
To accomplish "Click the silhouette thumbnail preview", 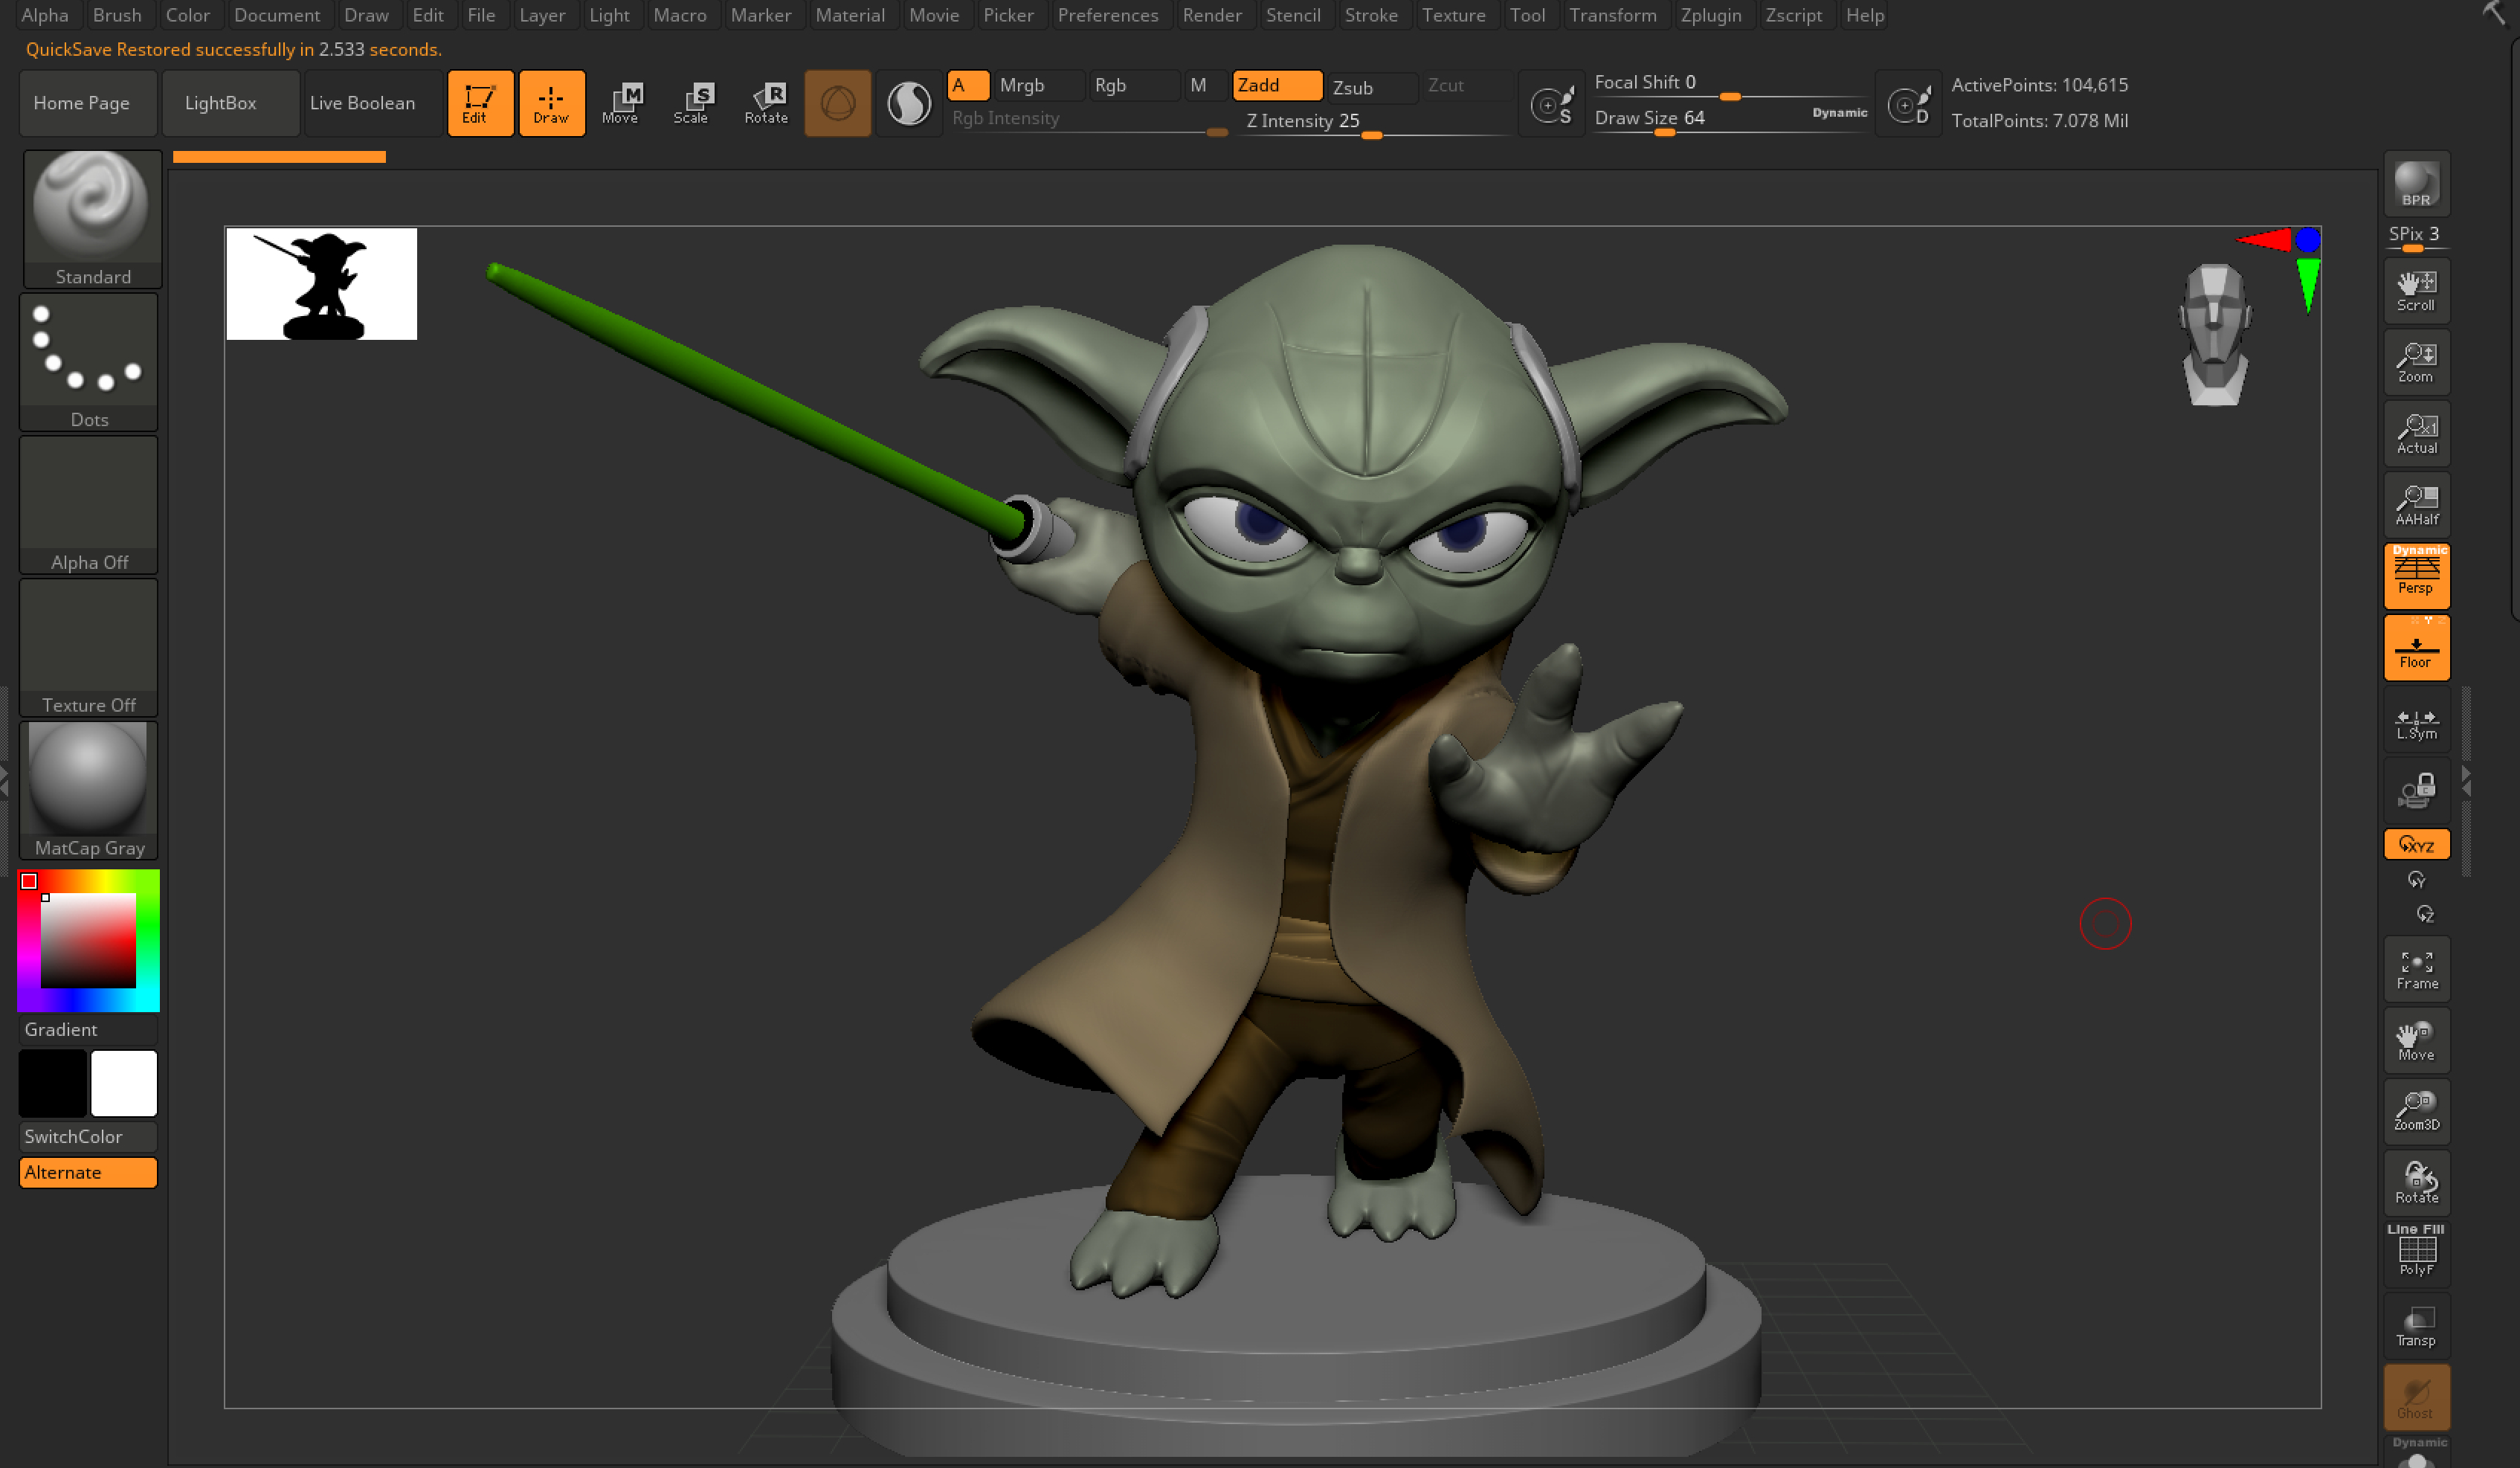I will (x=321, y=284).
